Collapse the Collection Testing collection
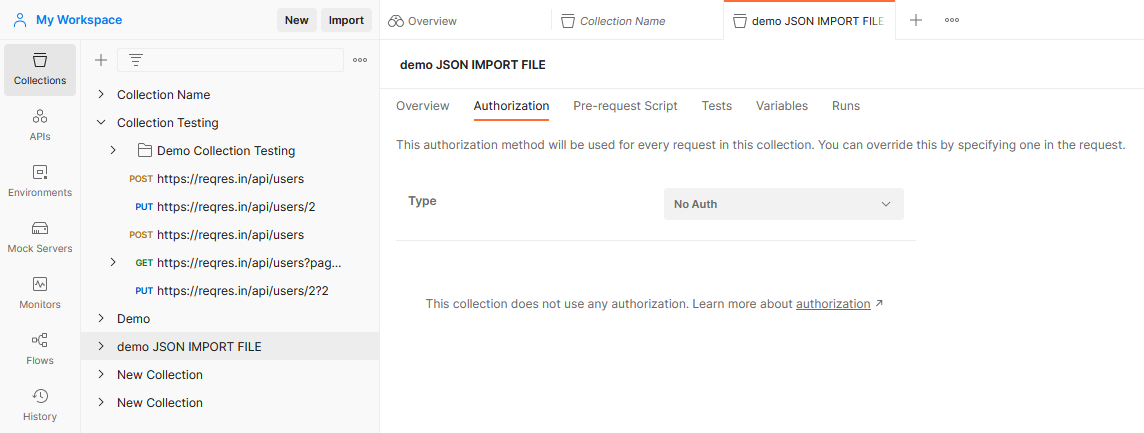1144x433 pixels. coord(101,123)
